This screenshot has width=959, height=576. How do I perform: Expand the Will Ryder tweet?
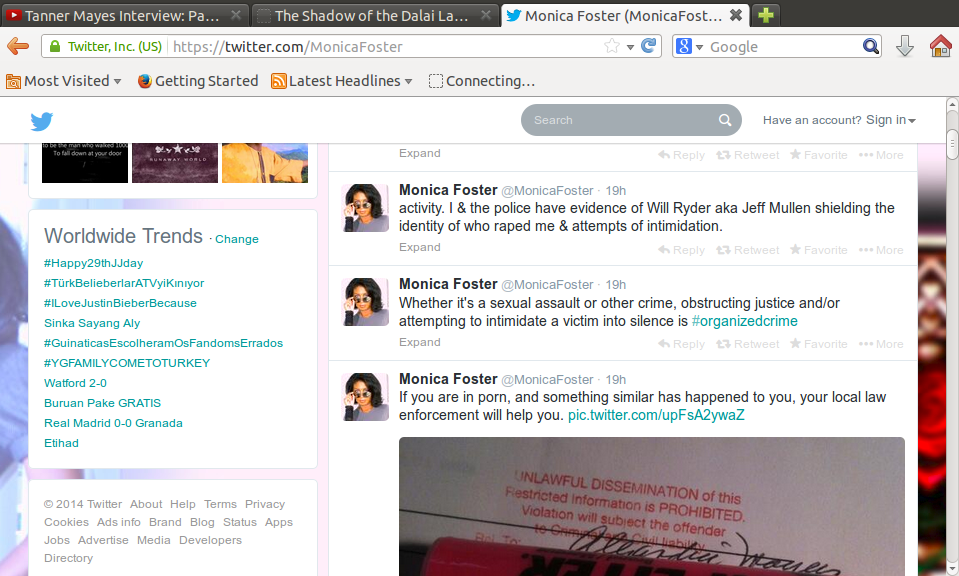pos(420,247)
